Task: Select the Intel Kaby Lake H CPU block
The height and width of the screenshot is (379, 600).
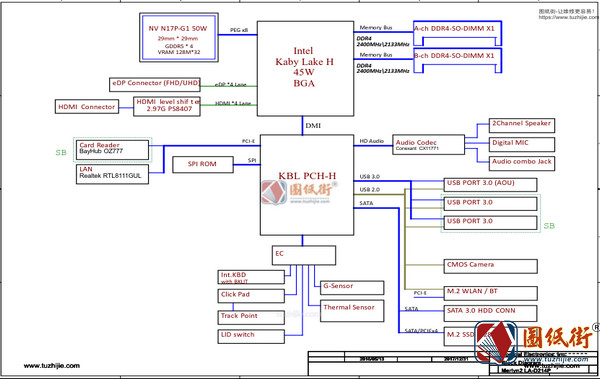Action: 305,69
